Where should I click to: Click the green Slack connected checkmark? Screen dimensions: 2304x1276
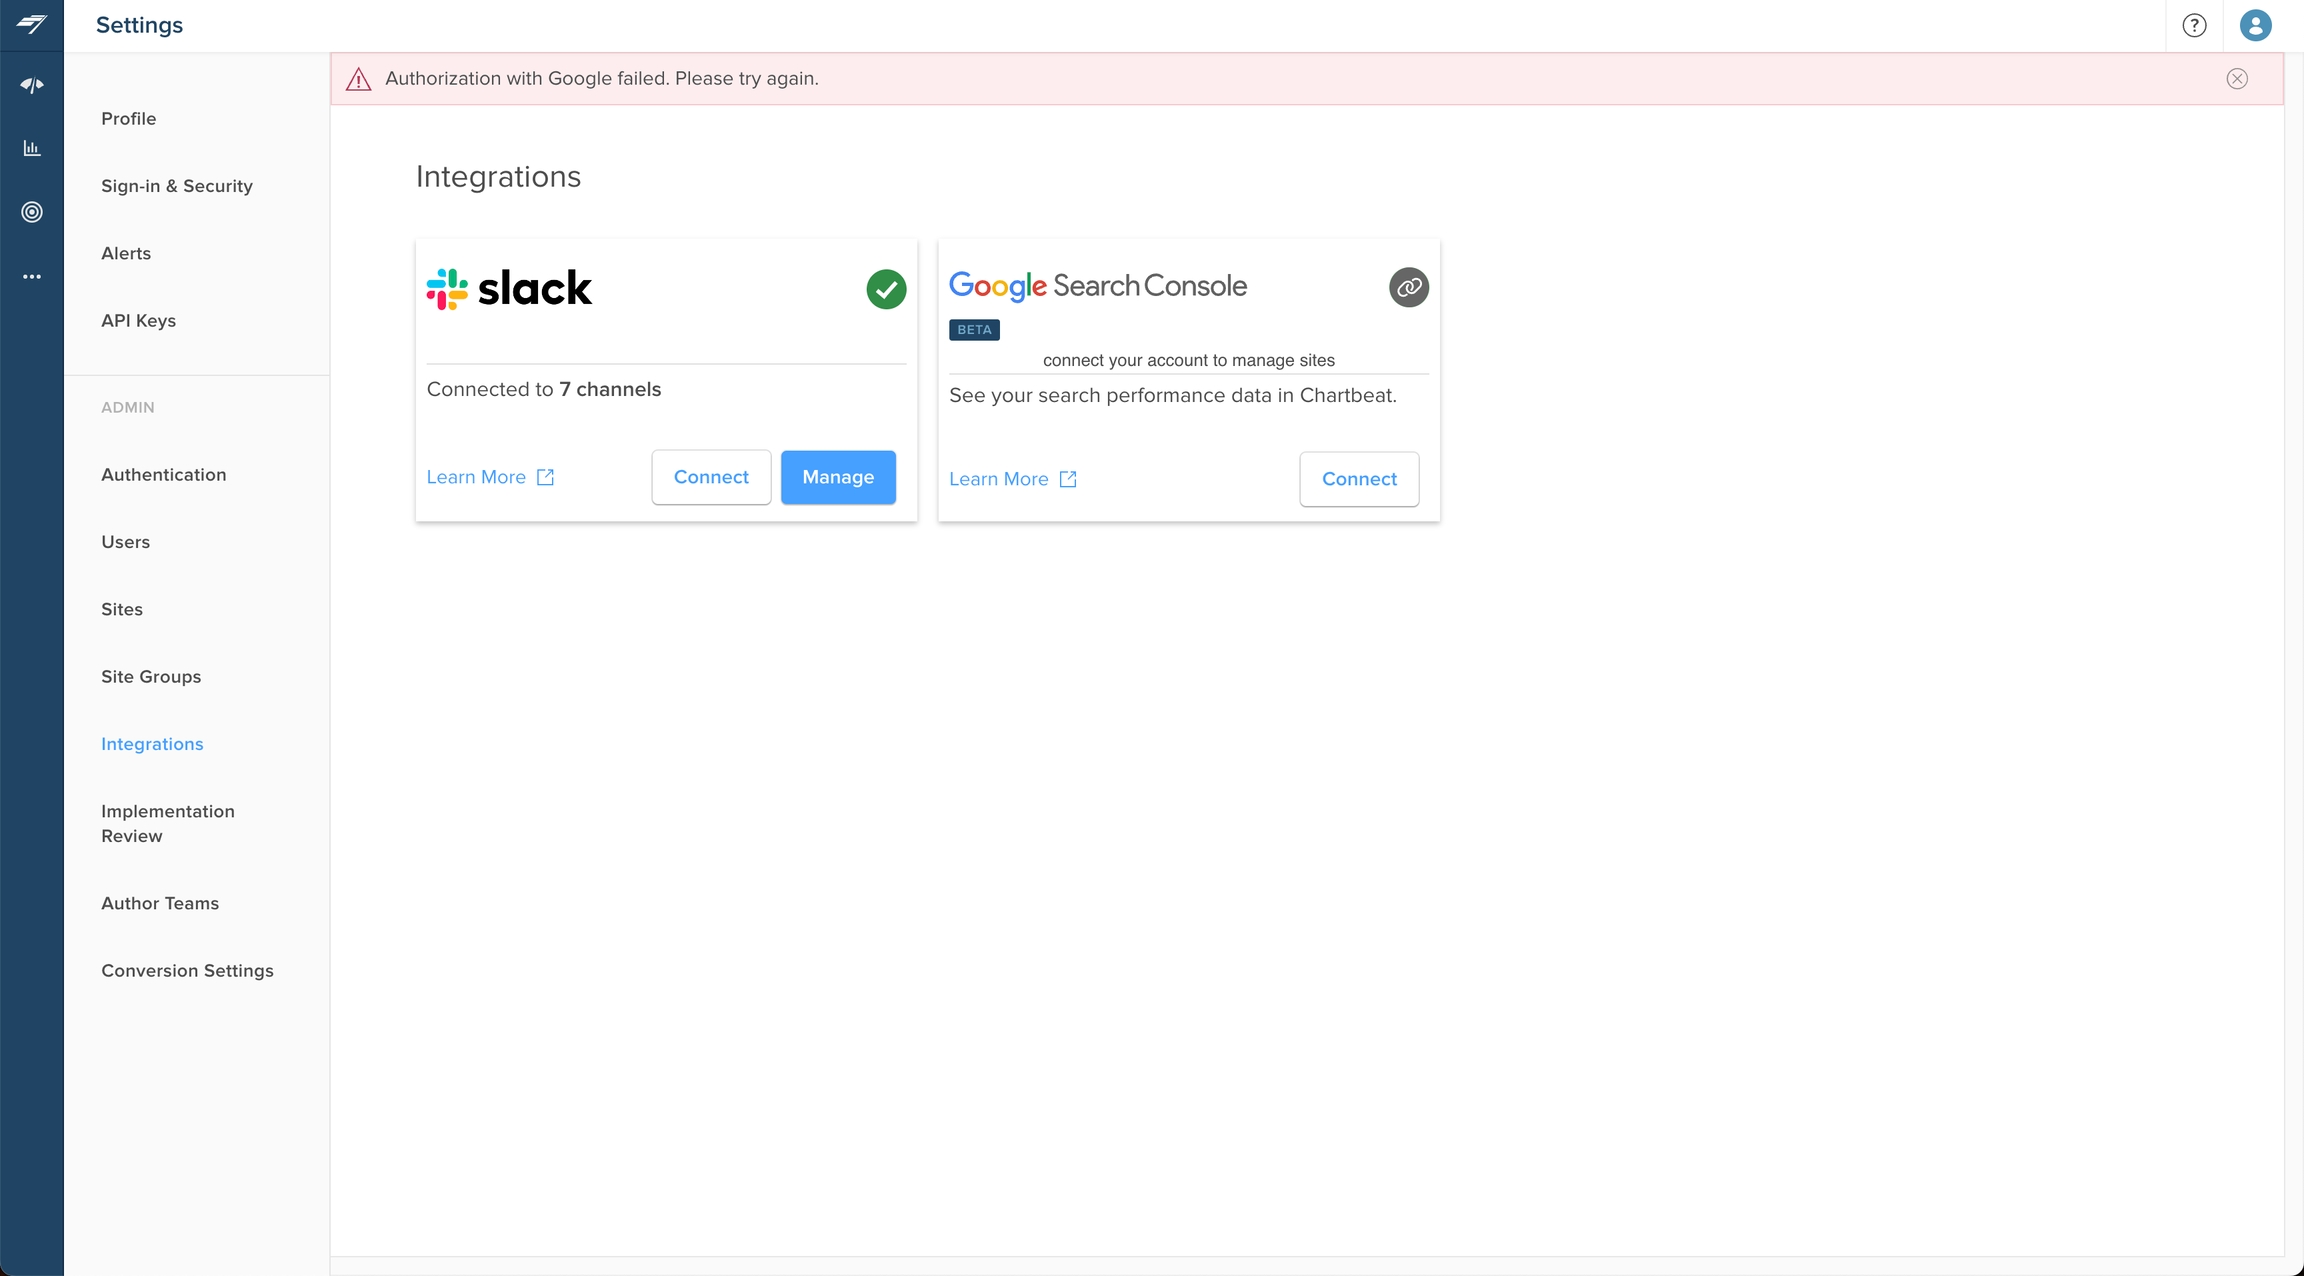(x=886, y=289)
